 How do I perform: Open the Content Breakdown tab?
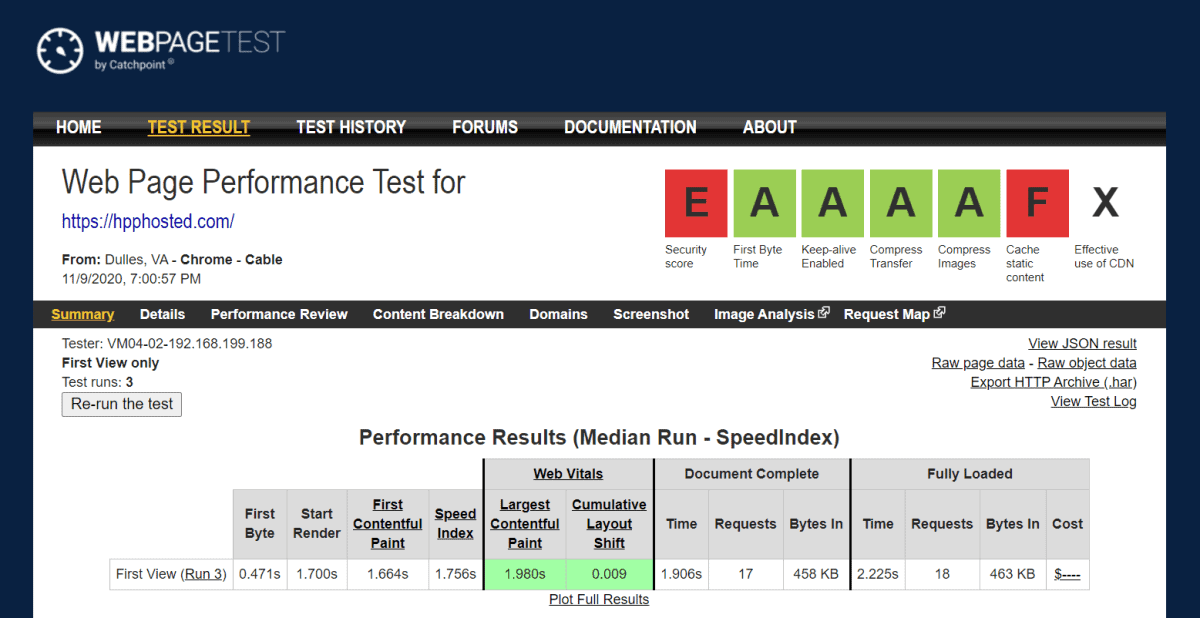(x=438, y=314)
